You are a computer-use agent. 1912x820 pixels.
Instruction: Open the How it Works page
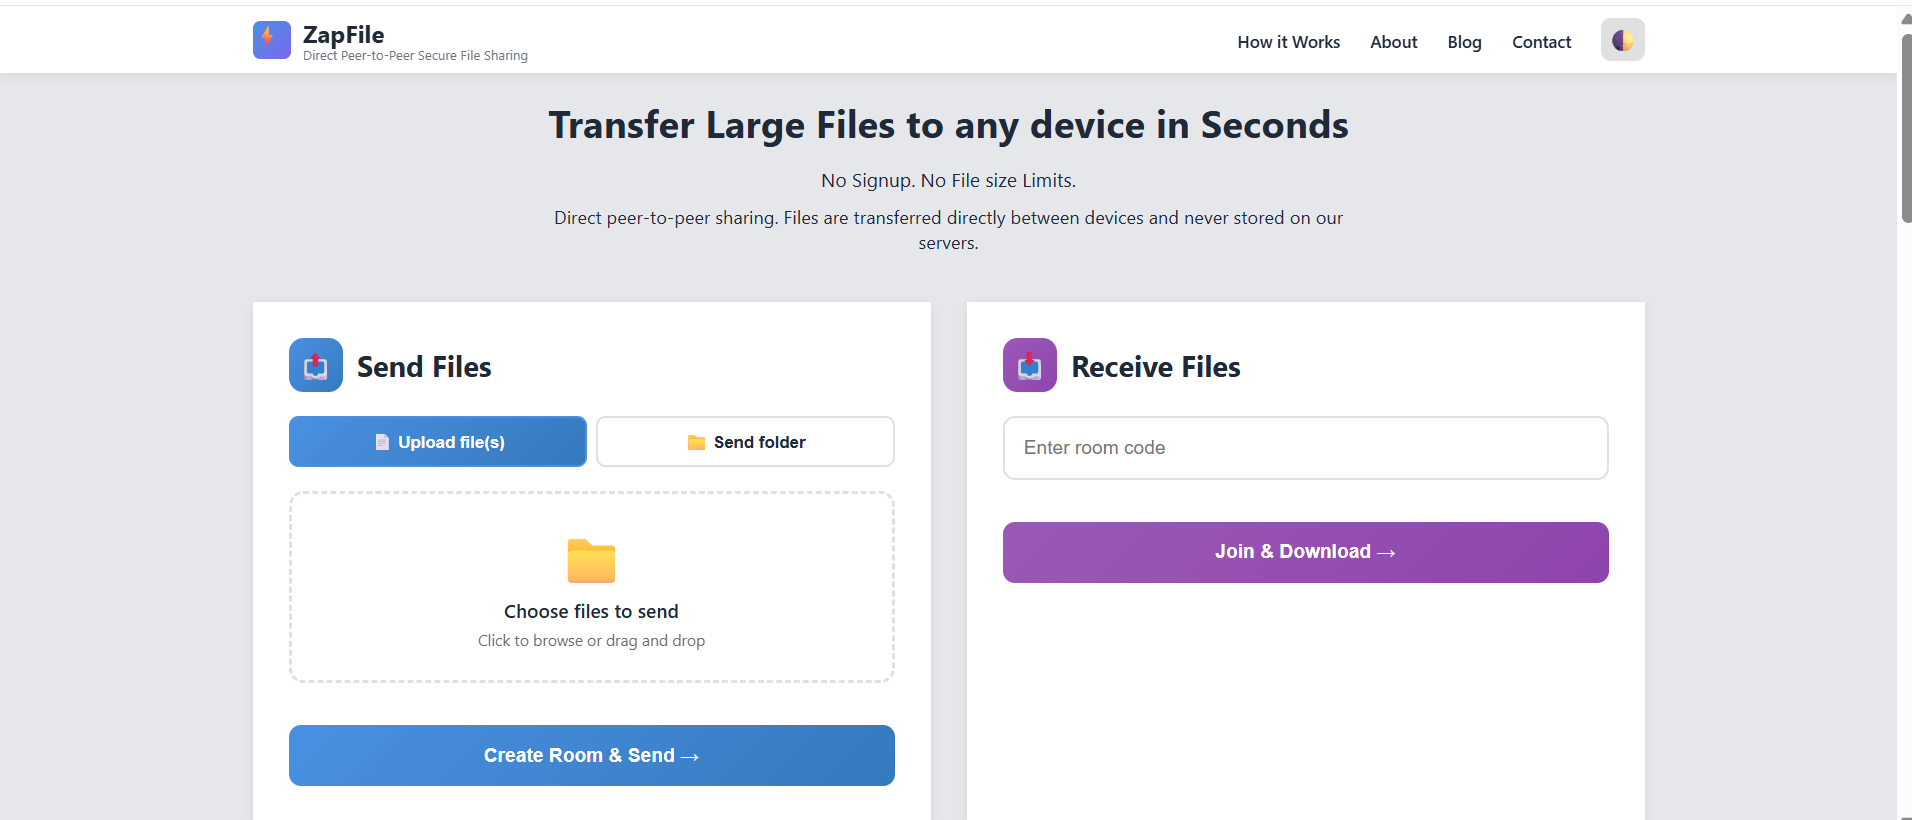point(1288,42)
